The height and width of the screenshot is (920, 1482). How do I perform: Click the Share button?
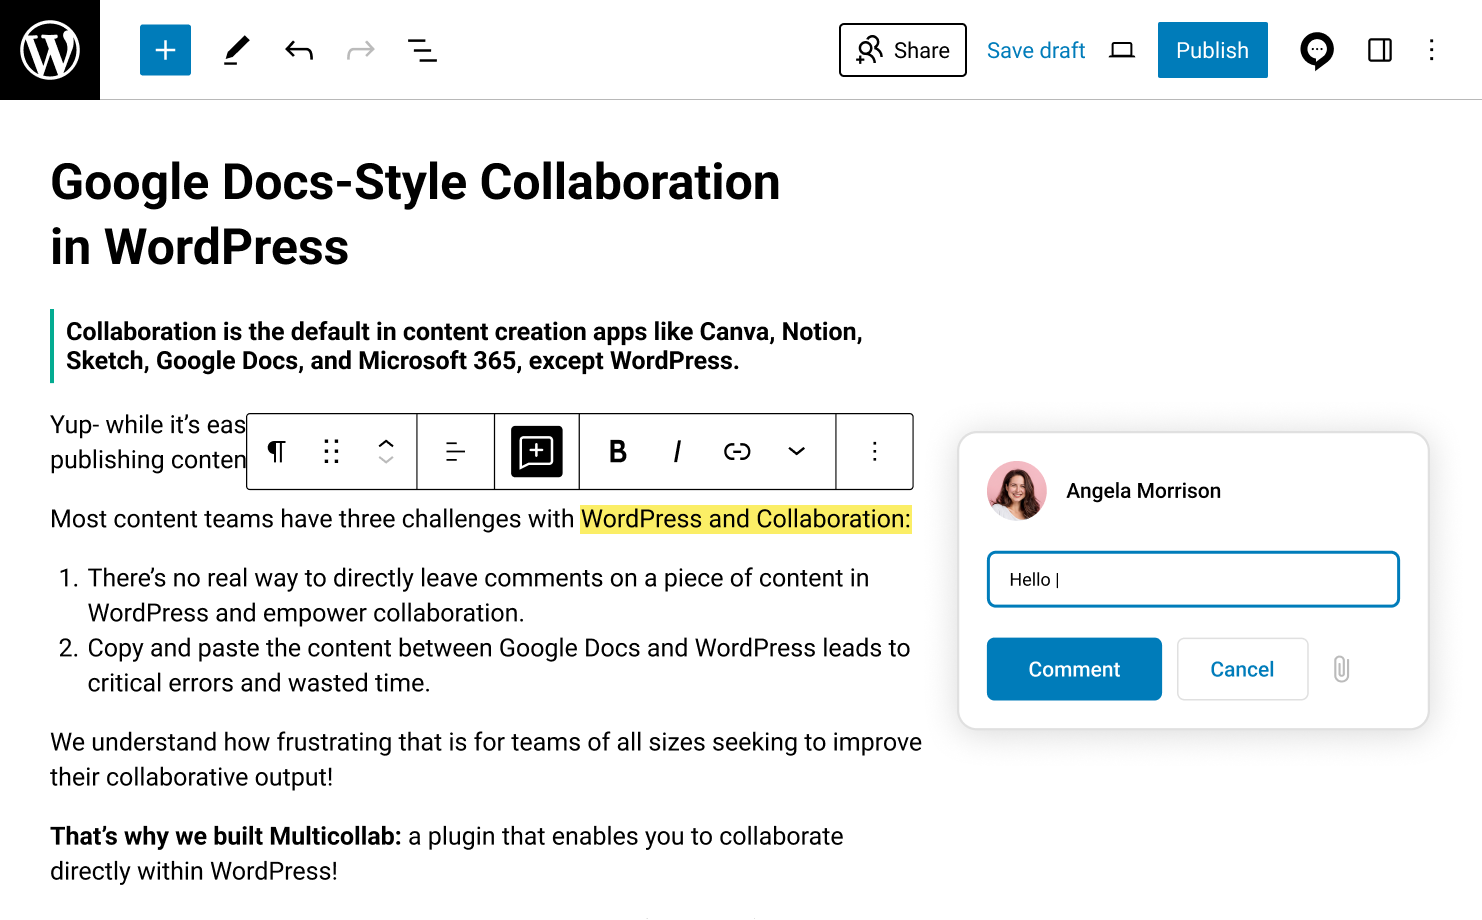point(903,50)
